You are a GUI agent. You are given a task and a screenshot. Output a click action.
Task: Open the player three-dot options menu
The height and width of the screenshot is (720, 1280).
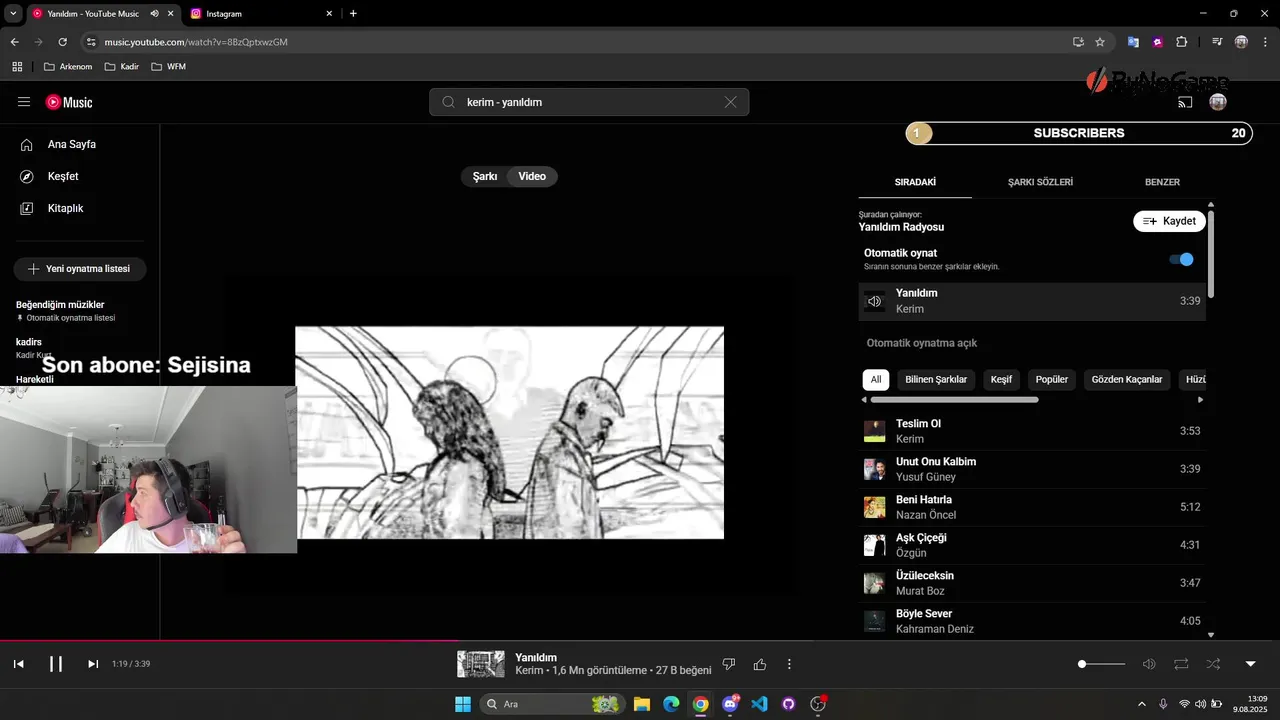(789, 664)
